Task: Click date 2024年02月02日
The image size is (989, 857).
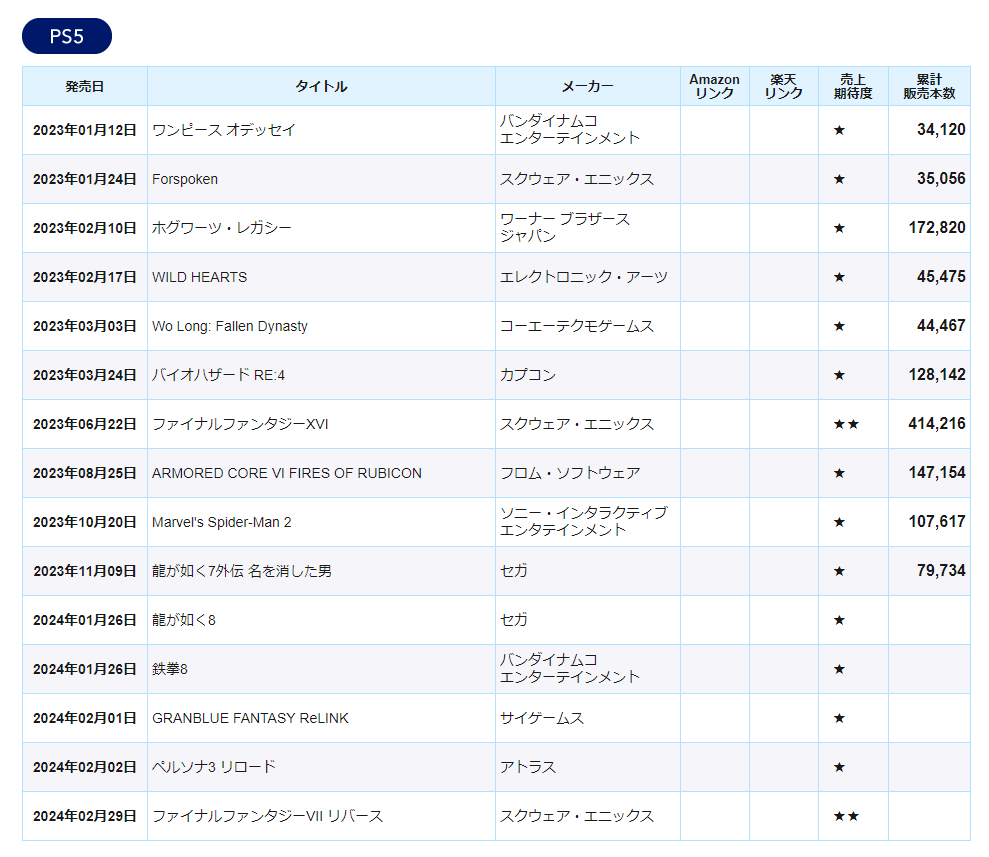Action: click(x=85, y=767)
